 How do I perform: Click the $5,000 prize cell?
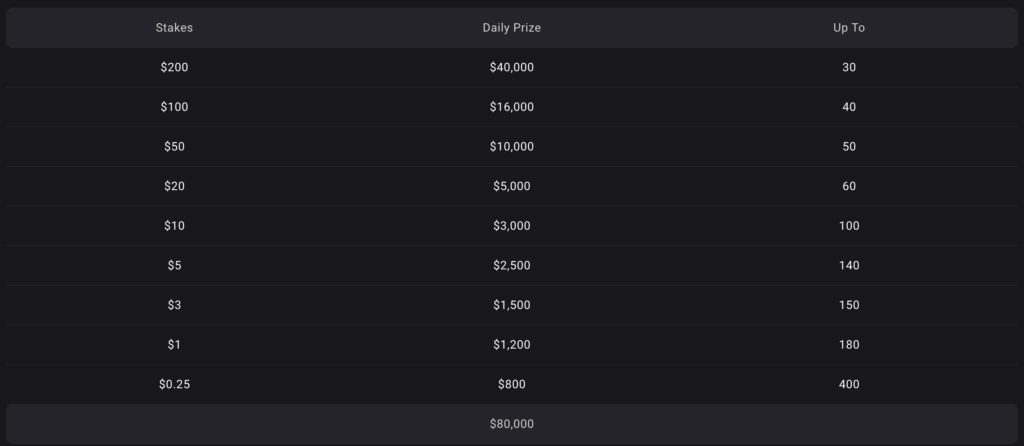[x=511, y=186]
